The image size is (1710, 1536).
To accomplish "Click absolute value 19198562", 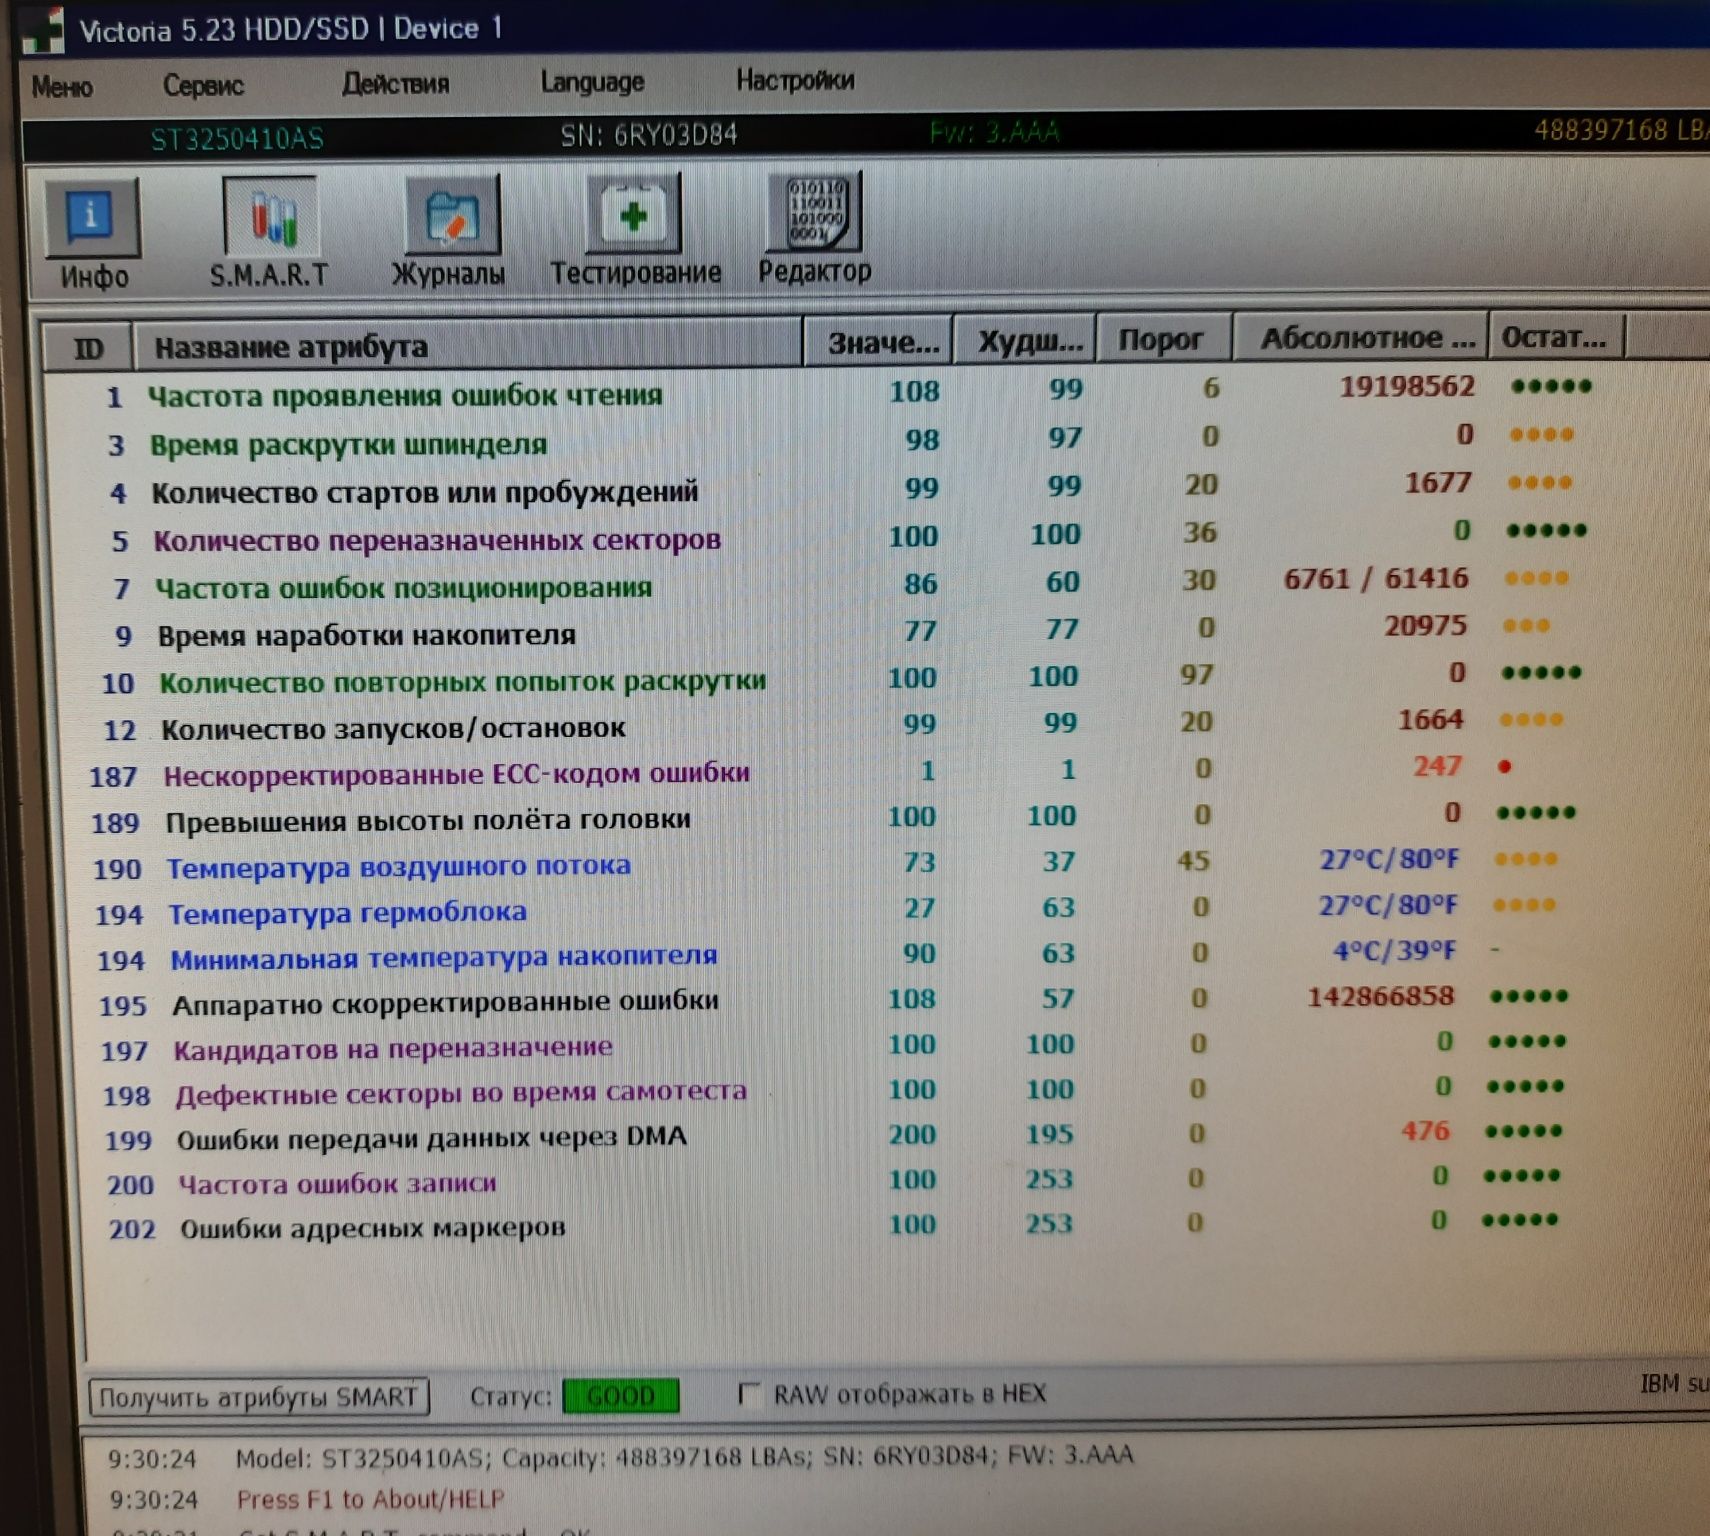I will (x=1406, y=386).
